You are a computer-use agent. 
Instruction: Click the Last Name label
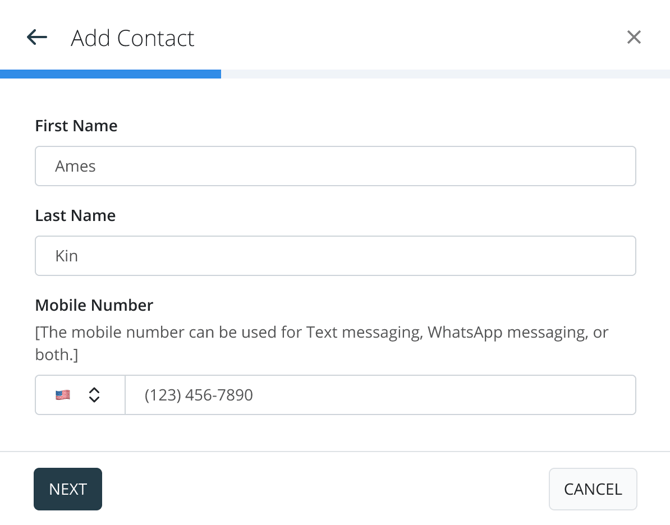coord(75,216)
